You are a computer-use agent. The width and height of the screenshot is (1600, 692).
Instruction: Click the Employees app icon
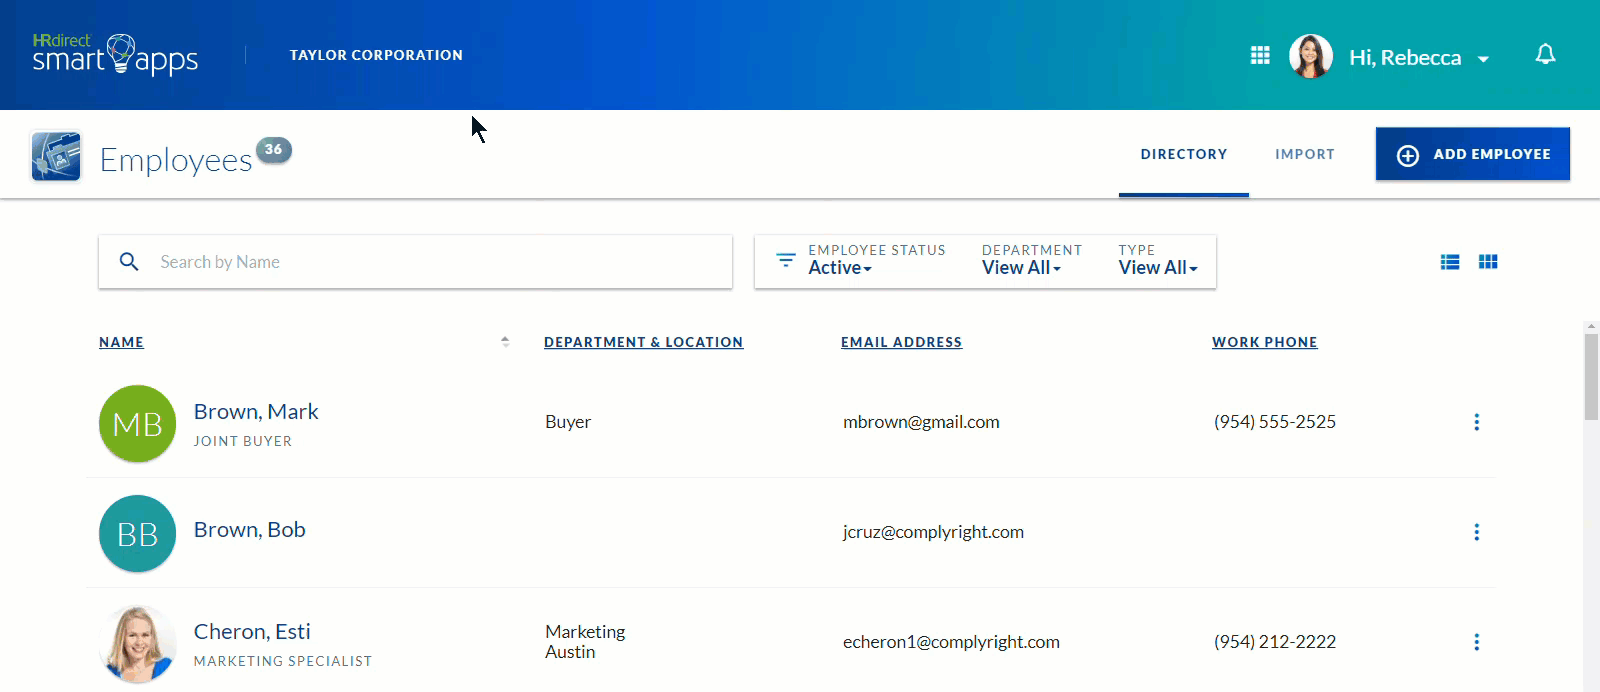tap(56, 155)
